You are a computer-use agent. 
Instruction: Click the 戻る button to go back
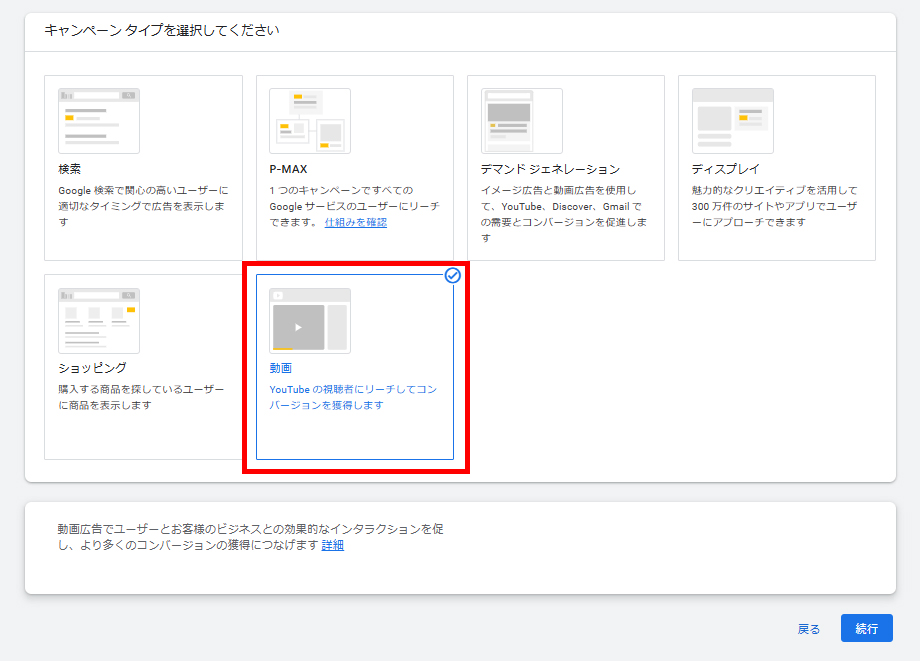808,629
